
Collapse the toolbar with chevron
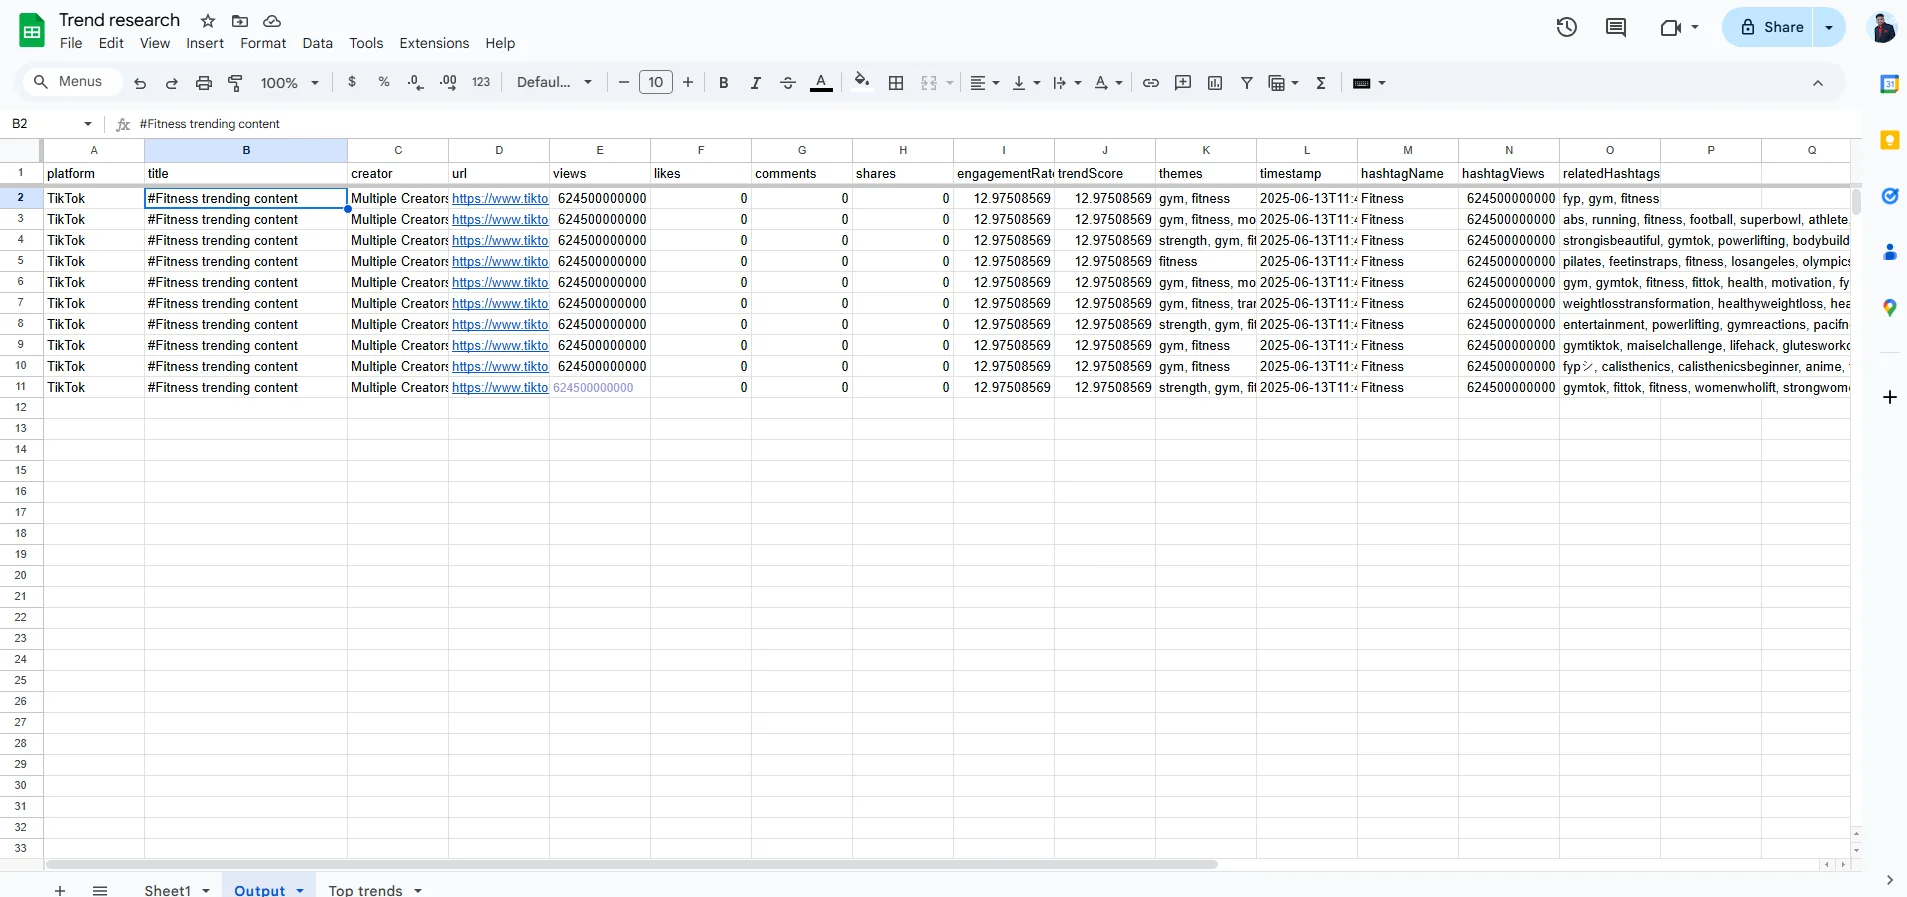tap(1818, 83)
